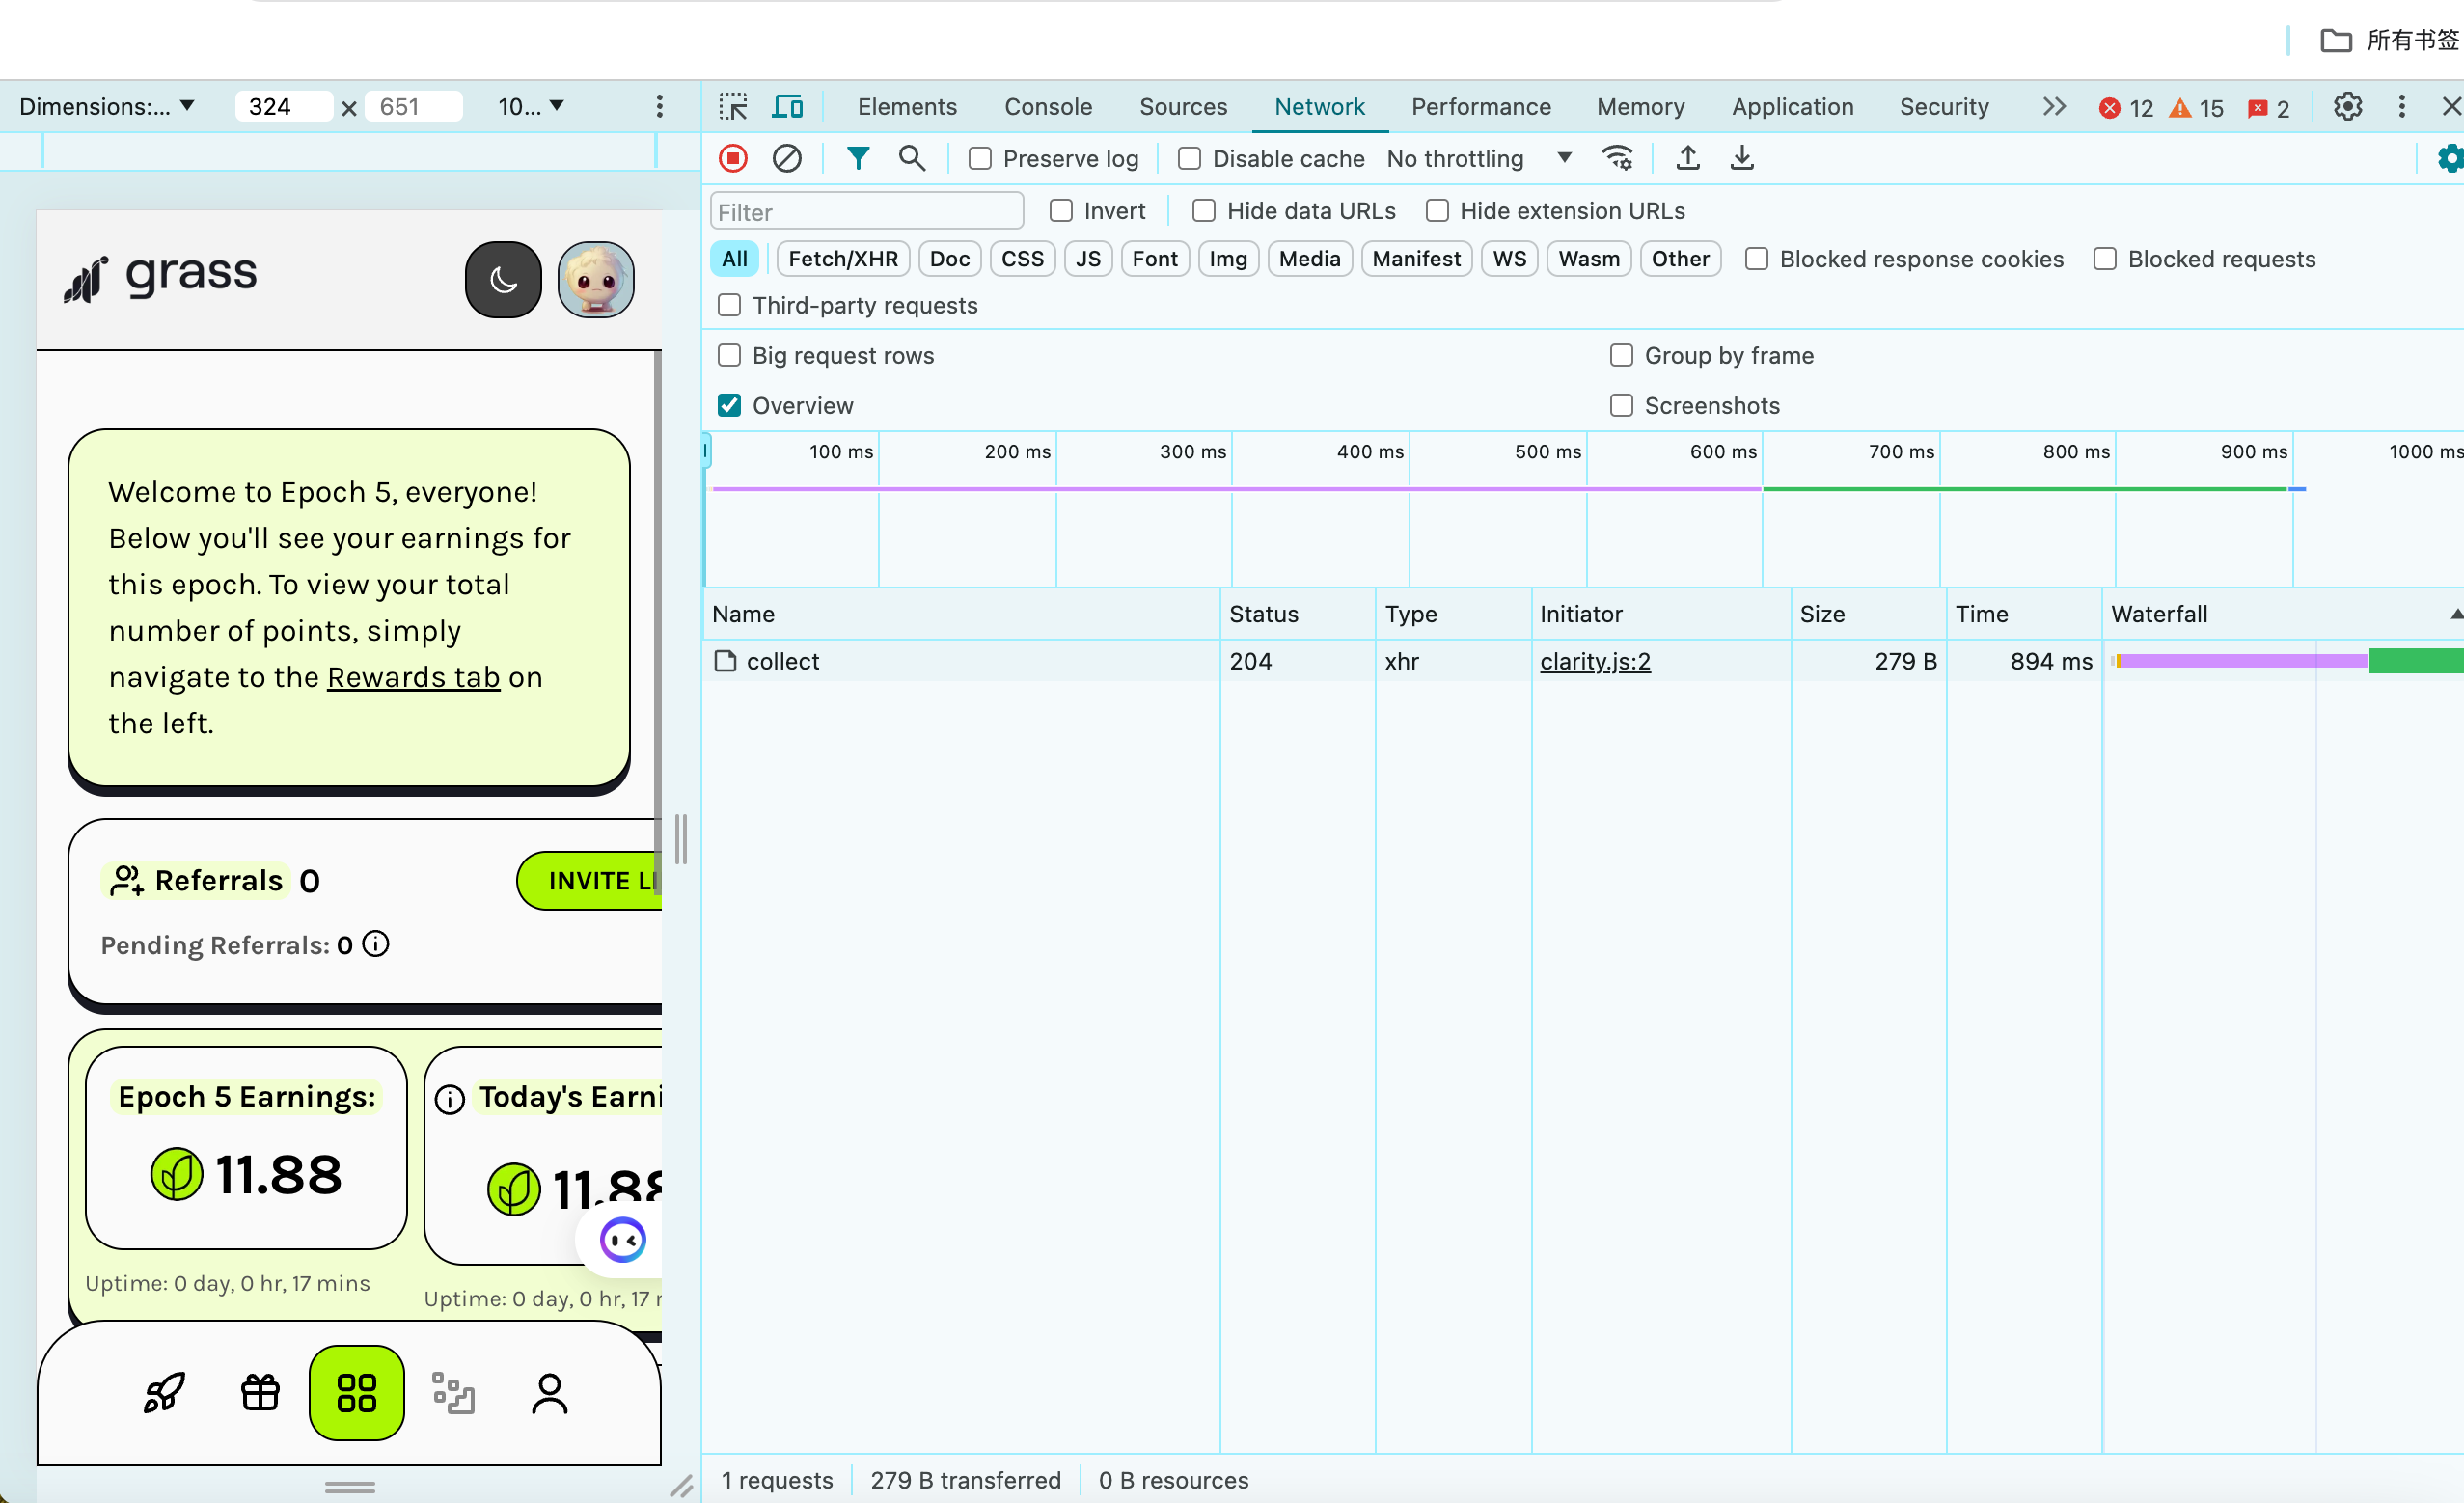Open the gift rewards tab icon
2464x1503 pixels.
point(260,1392)
